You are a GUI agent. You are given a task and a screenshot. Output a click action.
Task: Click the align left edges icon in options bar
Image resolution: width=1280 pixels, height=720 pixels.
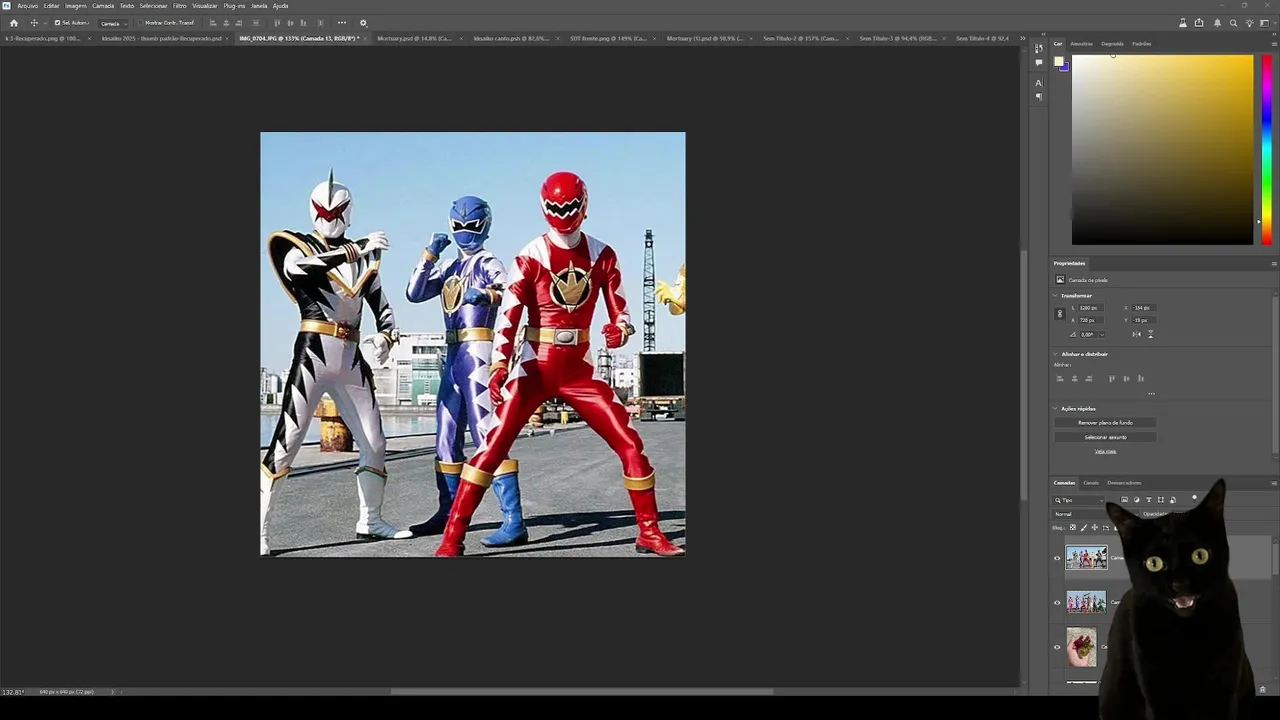coord(213,23)
